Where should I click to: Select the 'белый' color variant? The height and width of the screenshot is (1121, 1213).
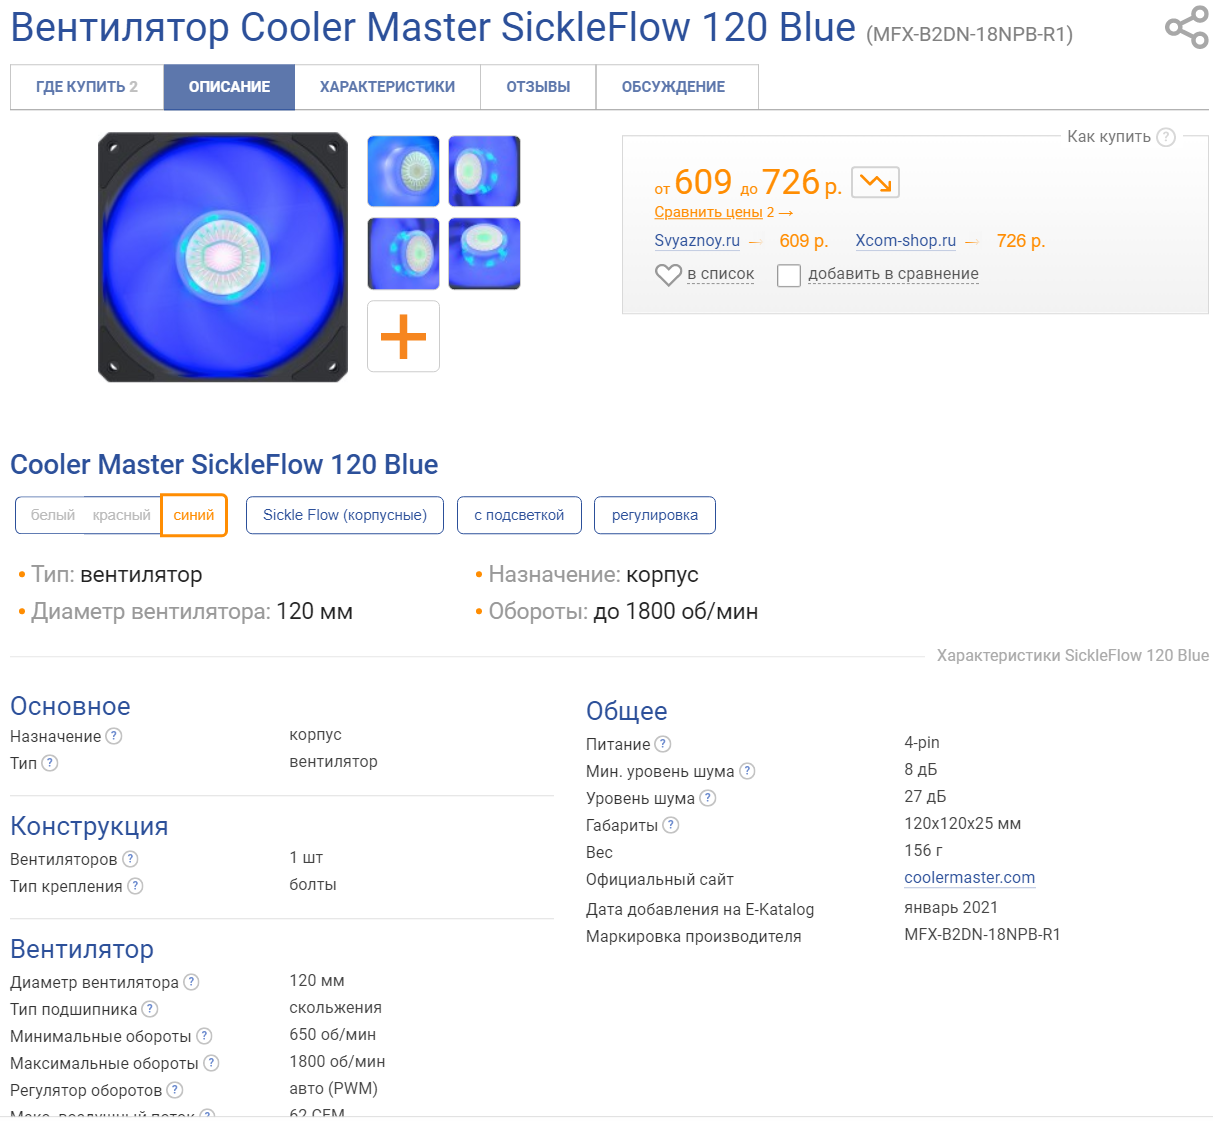coord(52,515)
